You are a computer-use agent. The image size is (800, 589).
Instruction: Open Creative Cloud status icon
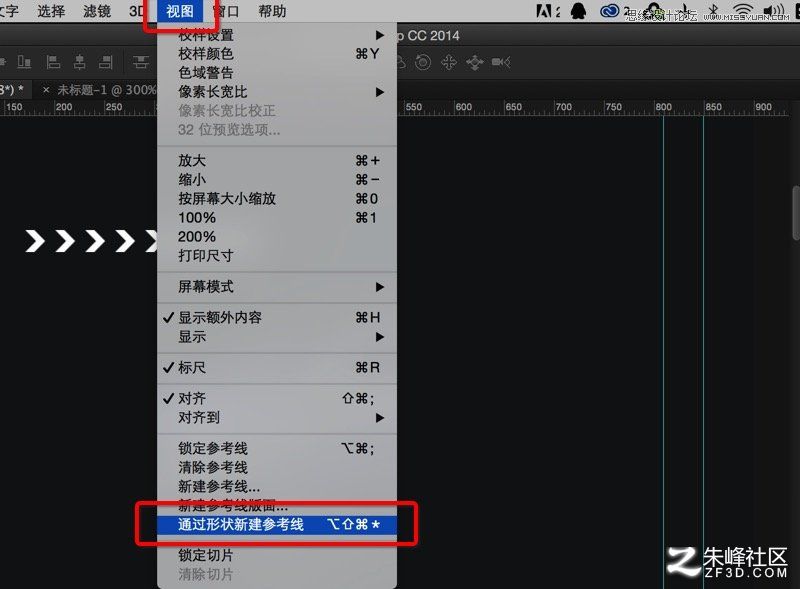pos(609,11)
